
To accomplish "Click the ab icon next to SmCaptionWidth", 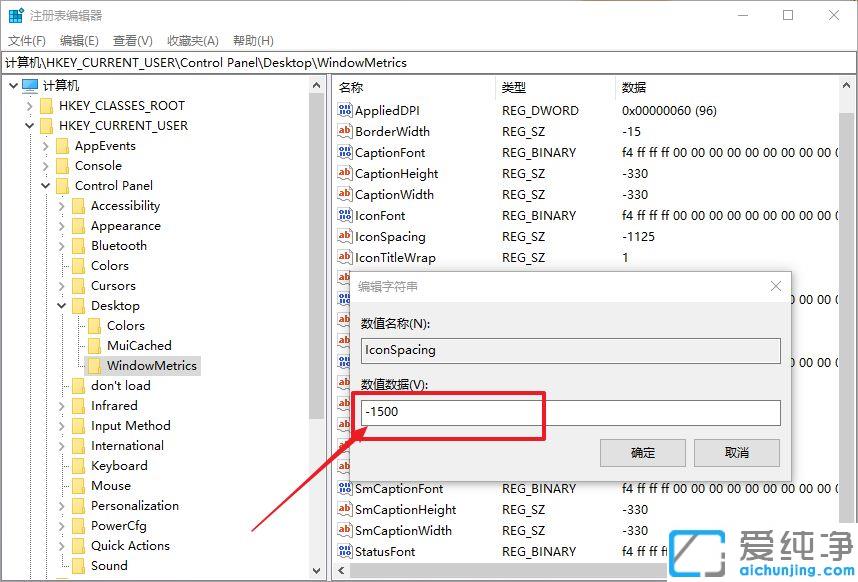I will click(344, 530).
